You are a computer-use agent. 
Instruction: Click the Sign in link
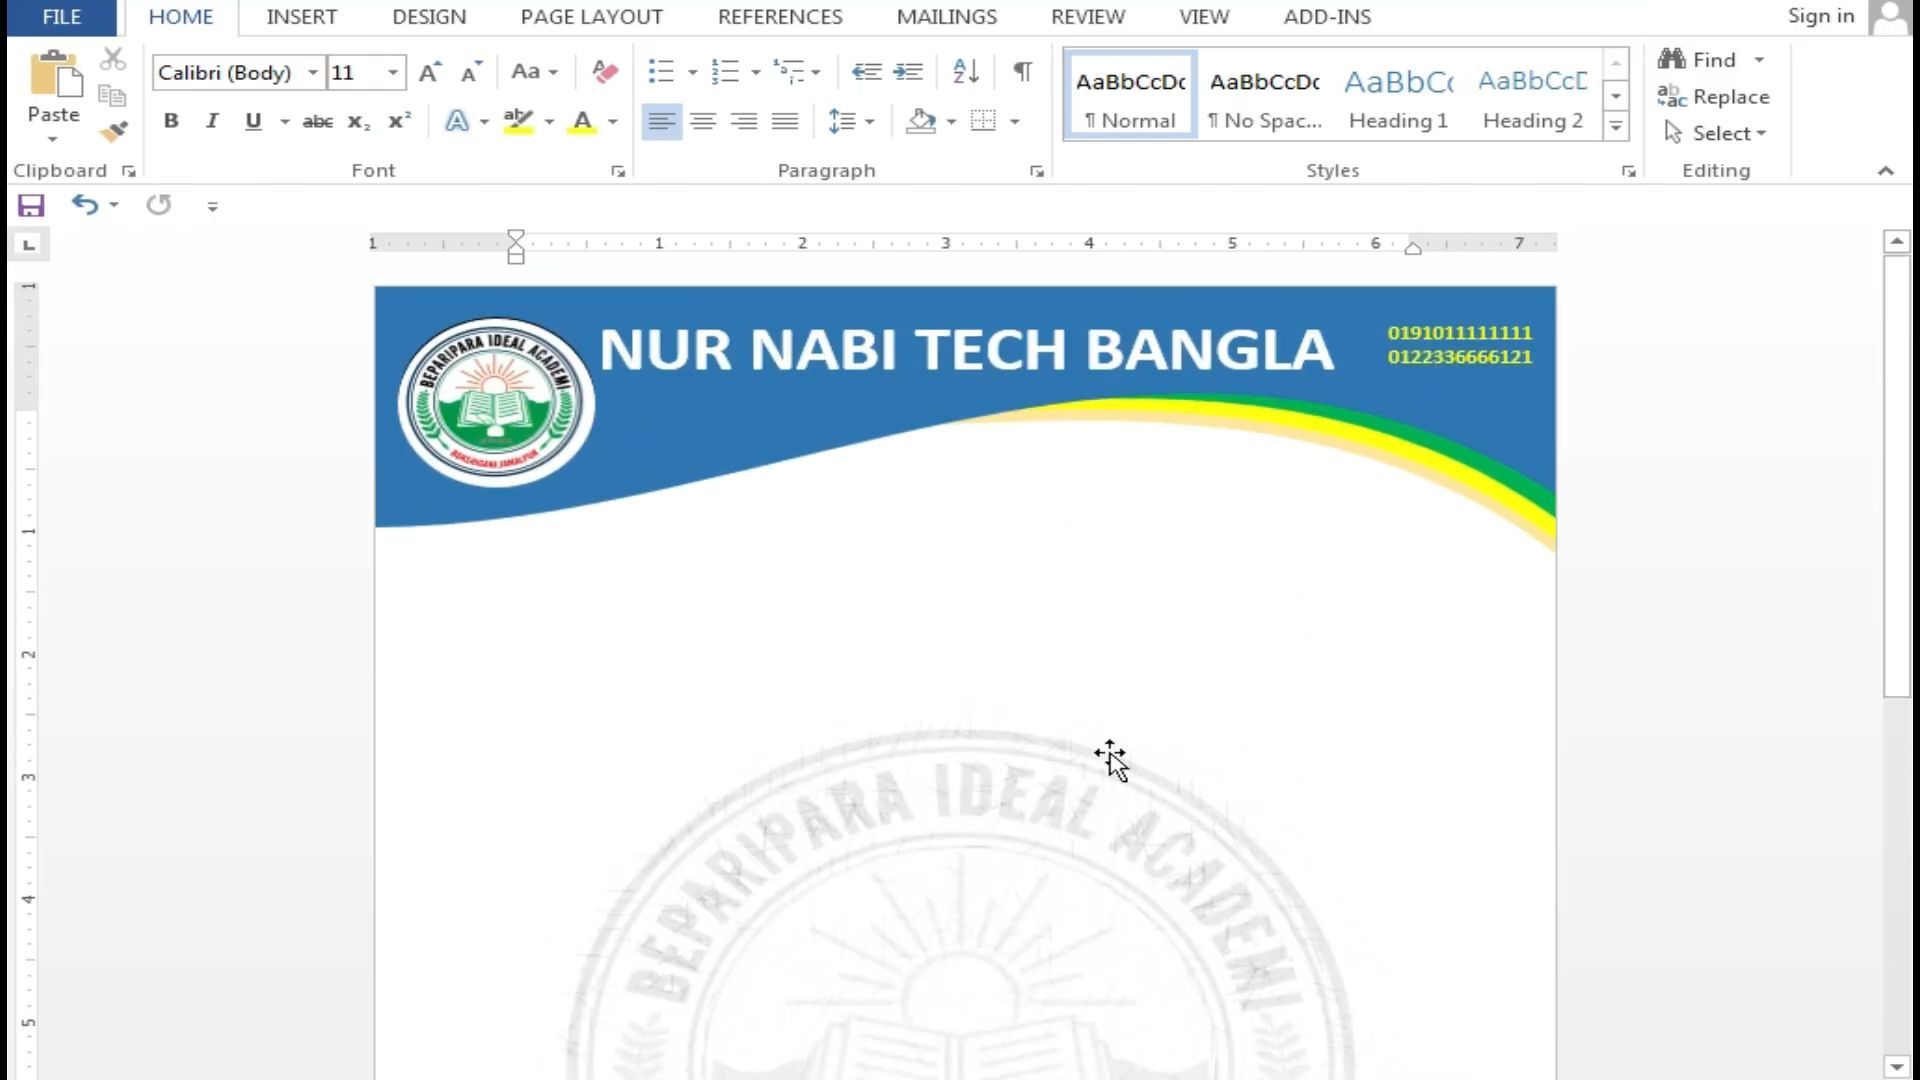(x=1821, y=16)
